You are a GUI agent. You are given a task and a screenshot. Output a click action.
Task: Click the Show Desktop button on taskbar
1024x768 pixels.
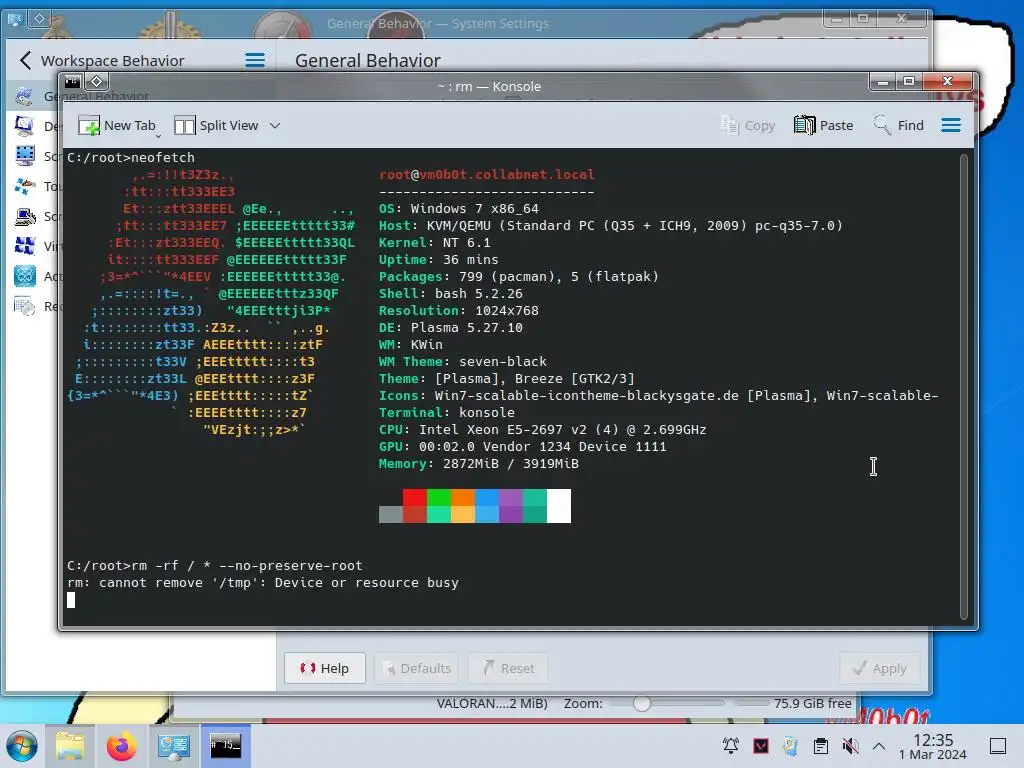[x=998, y=746]
